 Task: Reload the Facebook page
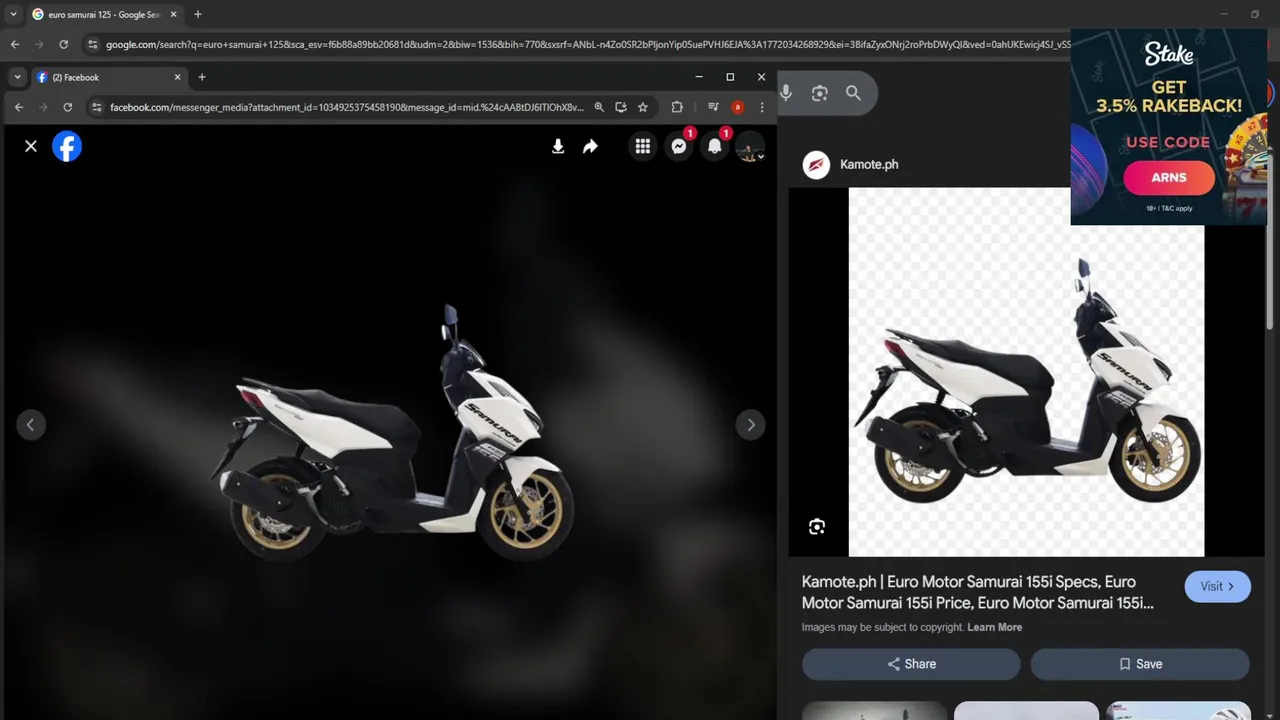(67, 107)
